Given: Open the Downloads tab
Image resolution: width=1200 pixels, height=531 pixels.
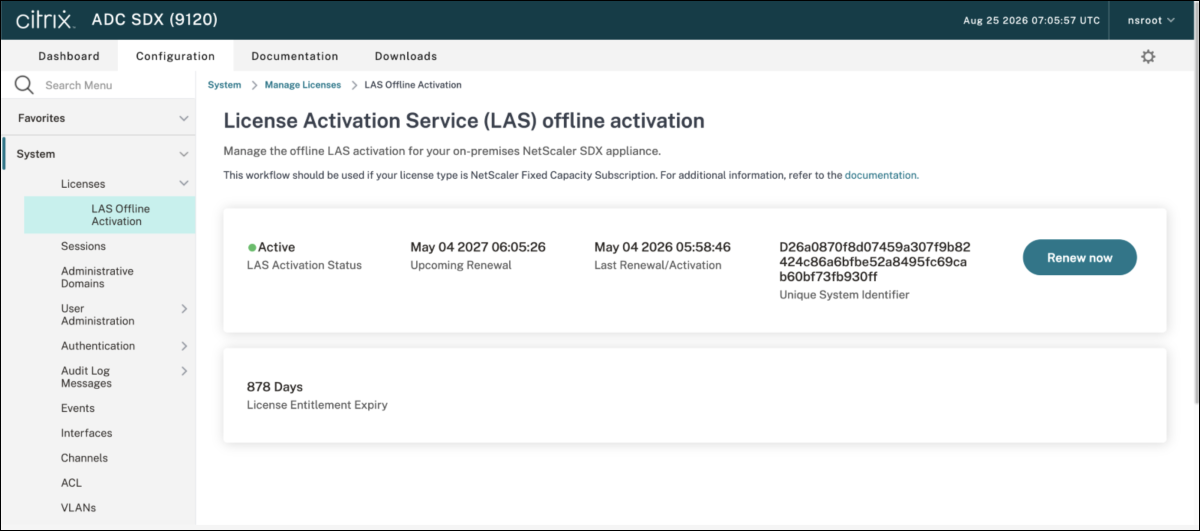Looking at the screenshot, I should (x=406, y=56).
